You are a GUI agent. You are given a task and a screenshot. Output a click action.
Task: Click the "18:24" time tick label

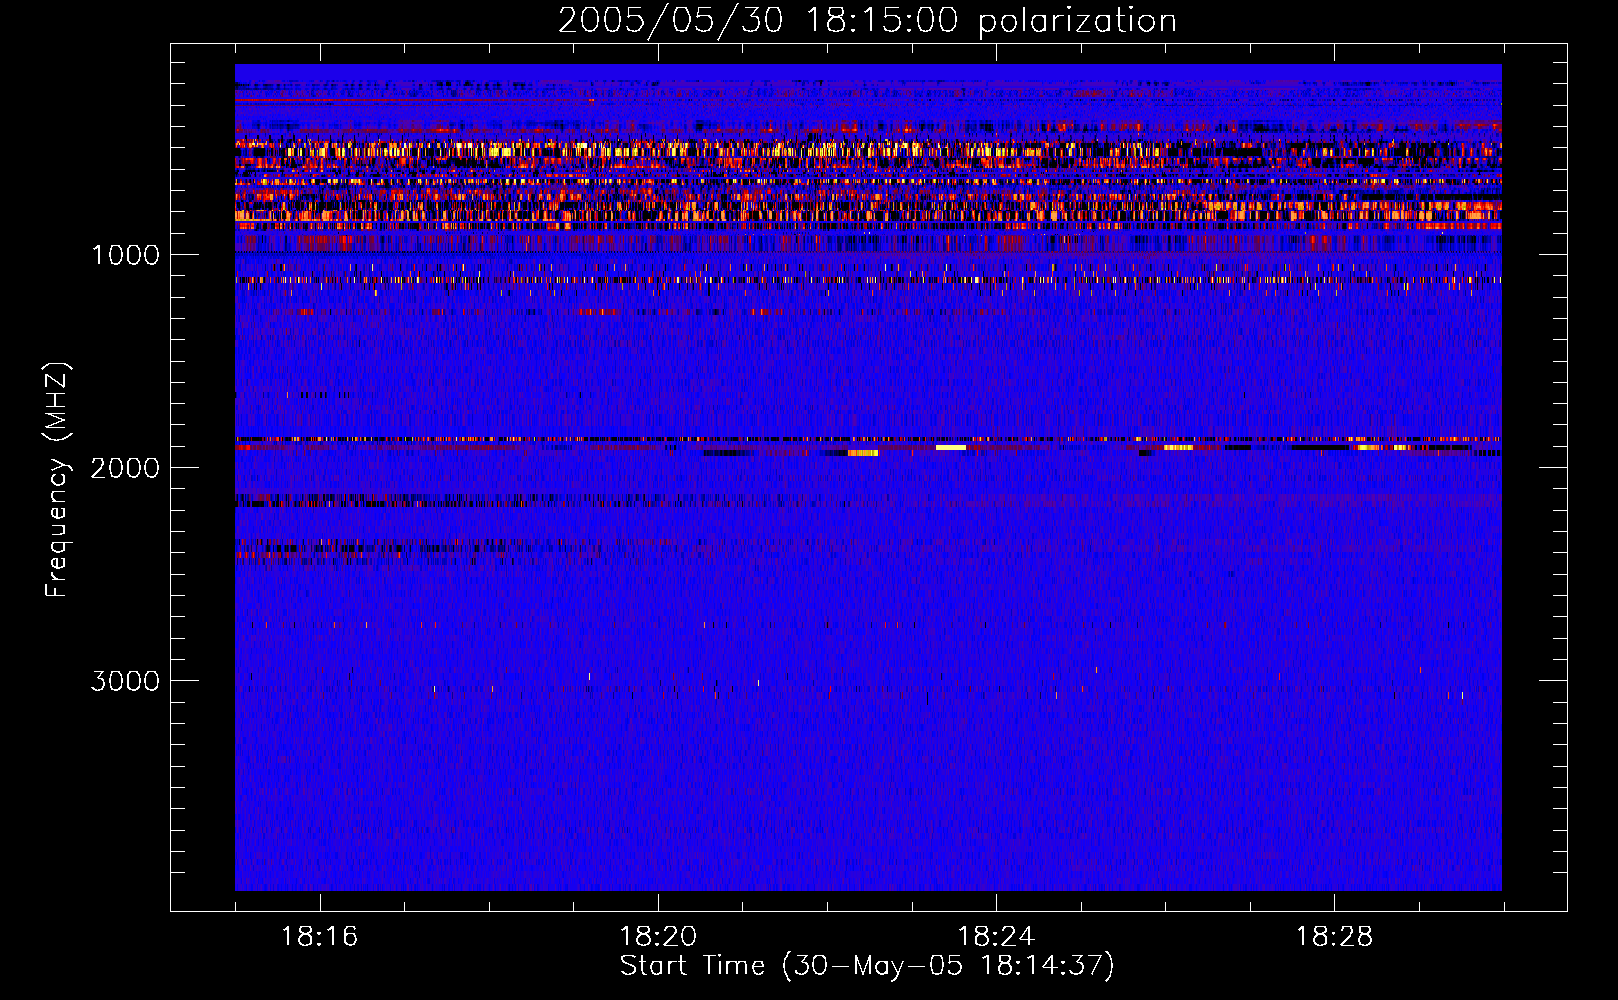996,937
